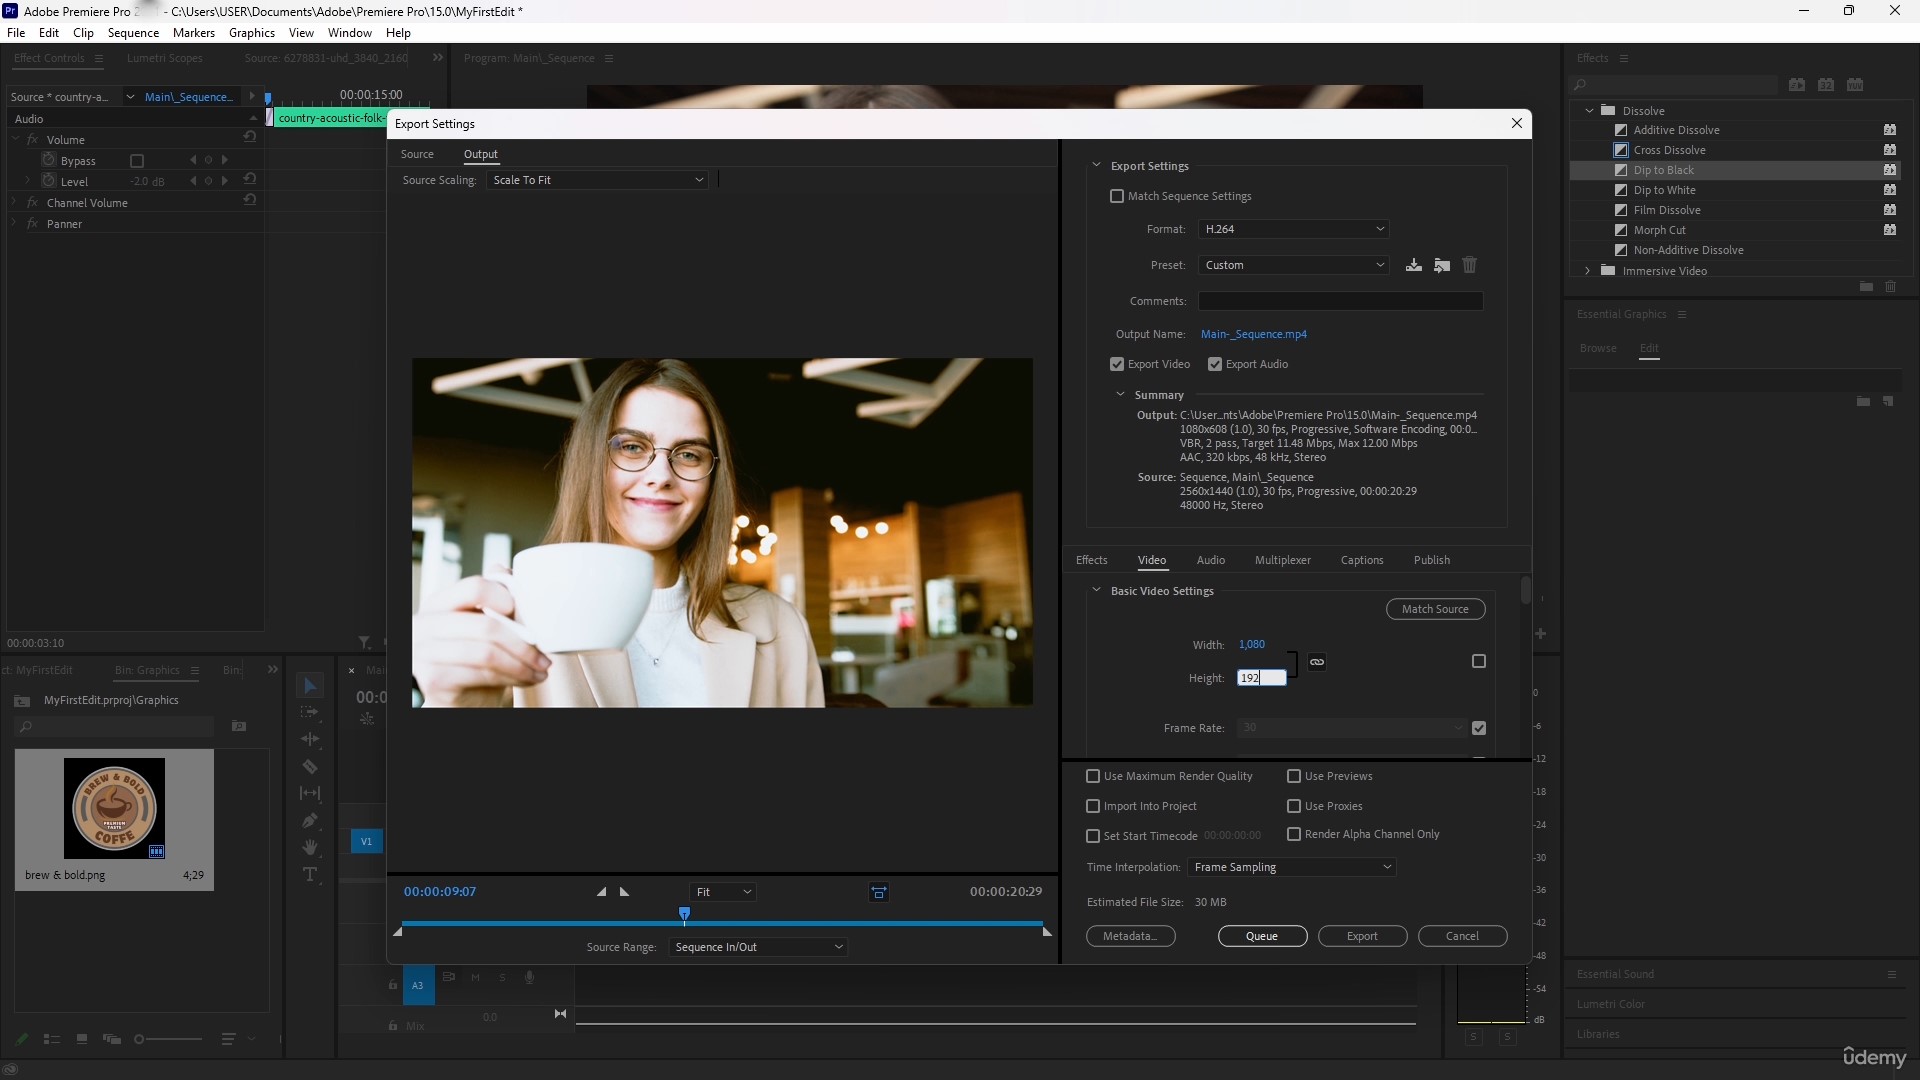Click the export preview playhead on timeline bar
The width and height of the screenshot is (1920, 1080).
(684, 914)
